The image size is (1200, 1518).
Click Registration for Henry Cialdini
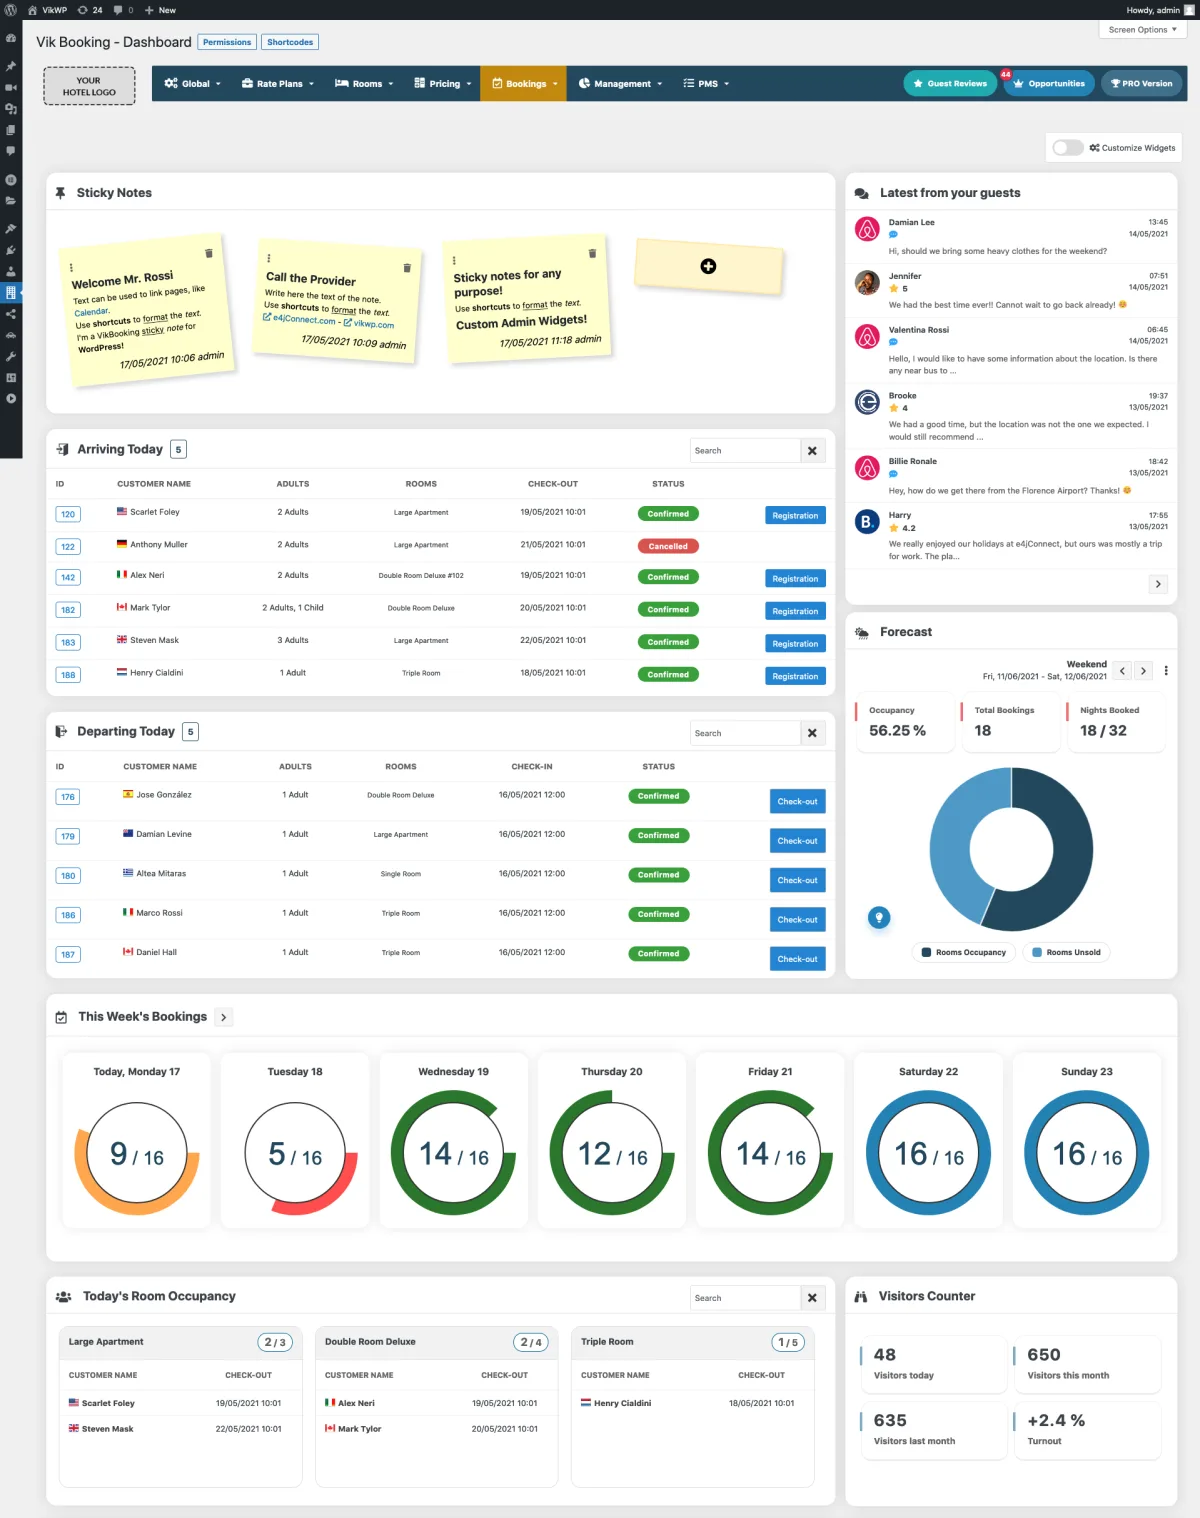(x=795, y=677)
